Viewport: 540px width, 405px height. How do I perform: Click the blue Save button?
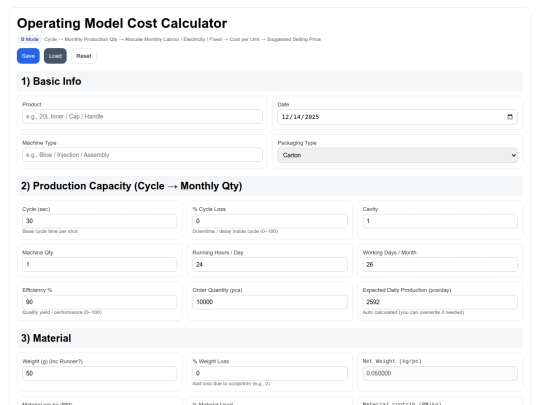(28, 56)
